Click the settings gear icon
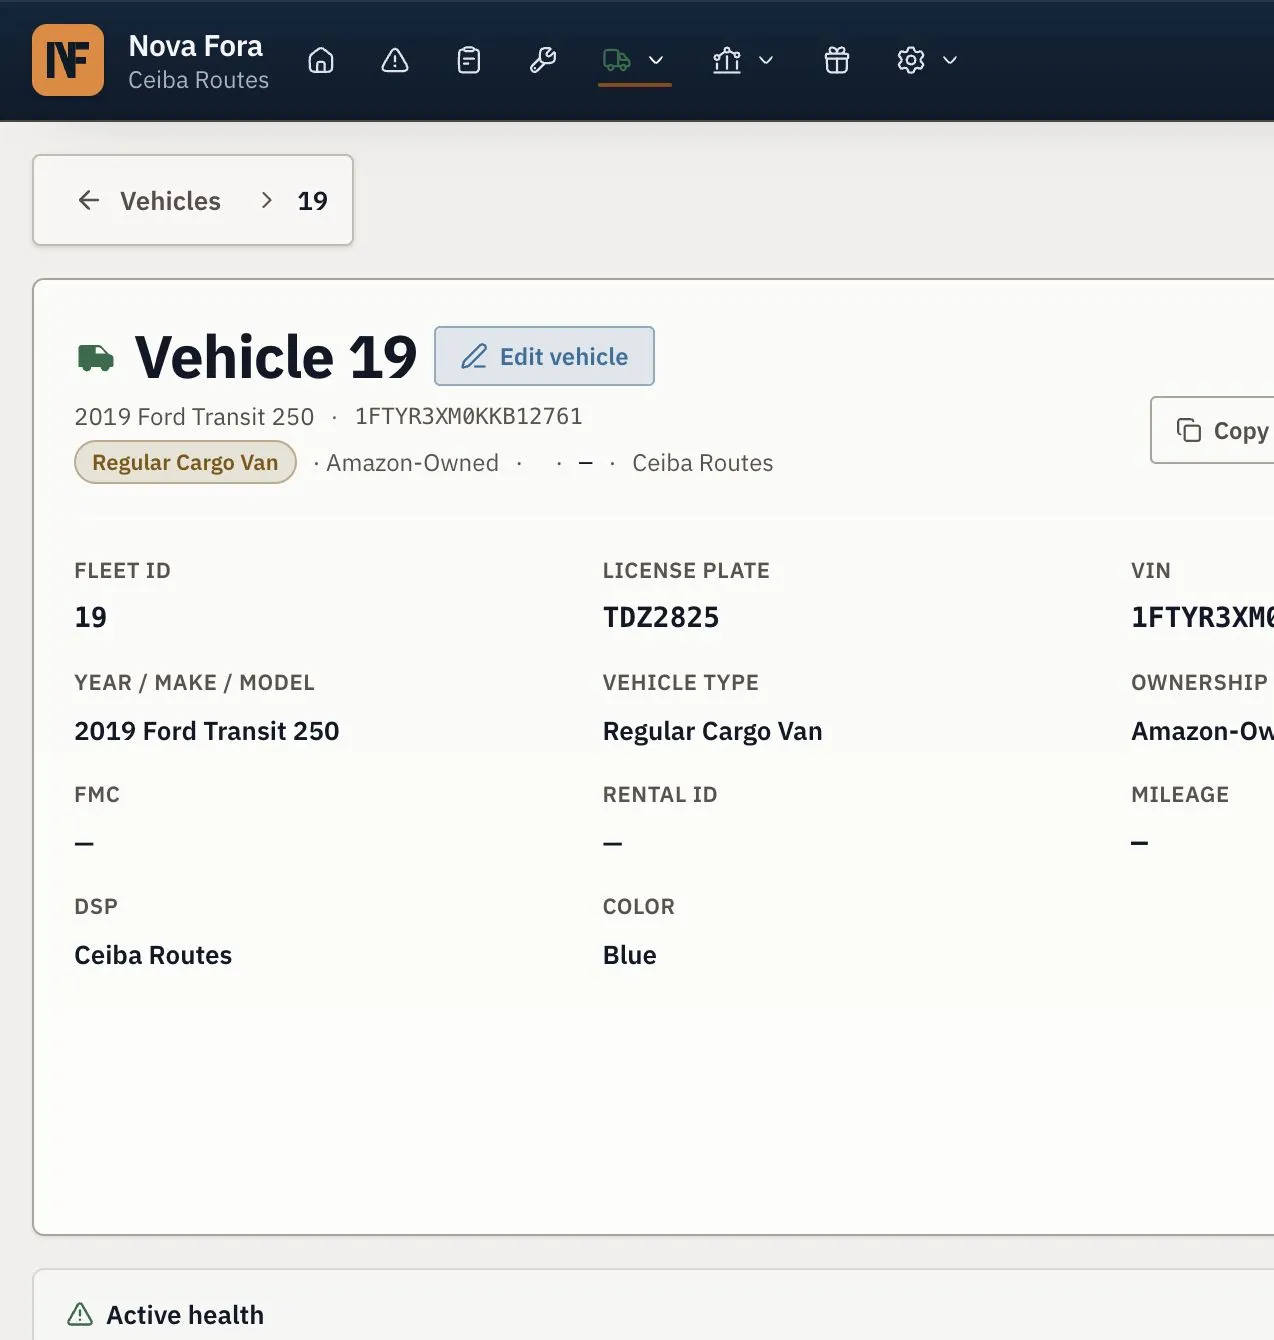The height and width of the screenshot is (1340, 1274). coord(911,60)
